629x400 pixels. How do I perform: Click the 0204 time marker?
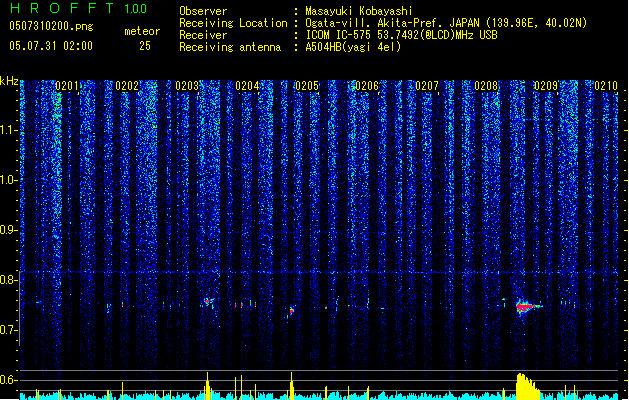point(247,86)
